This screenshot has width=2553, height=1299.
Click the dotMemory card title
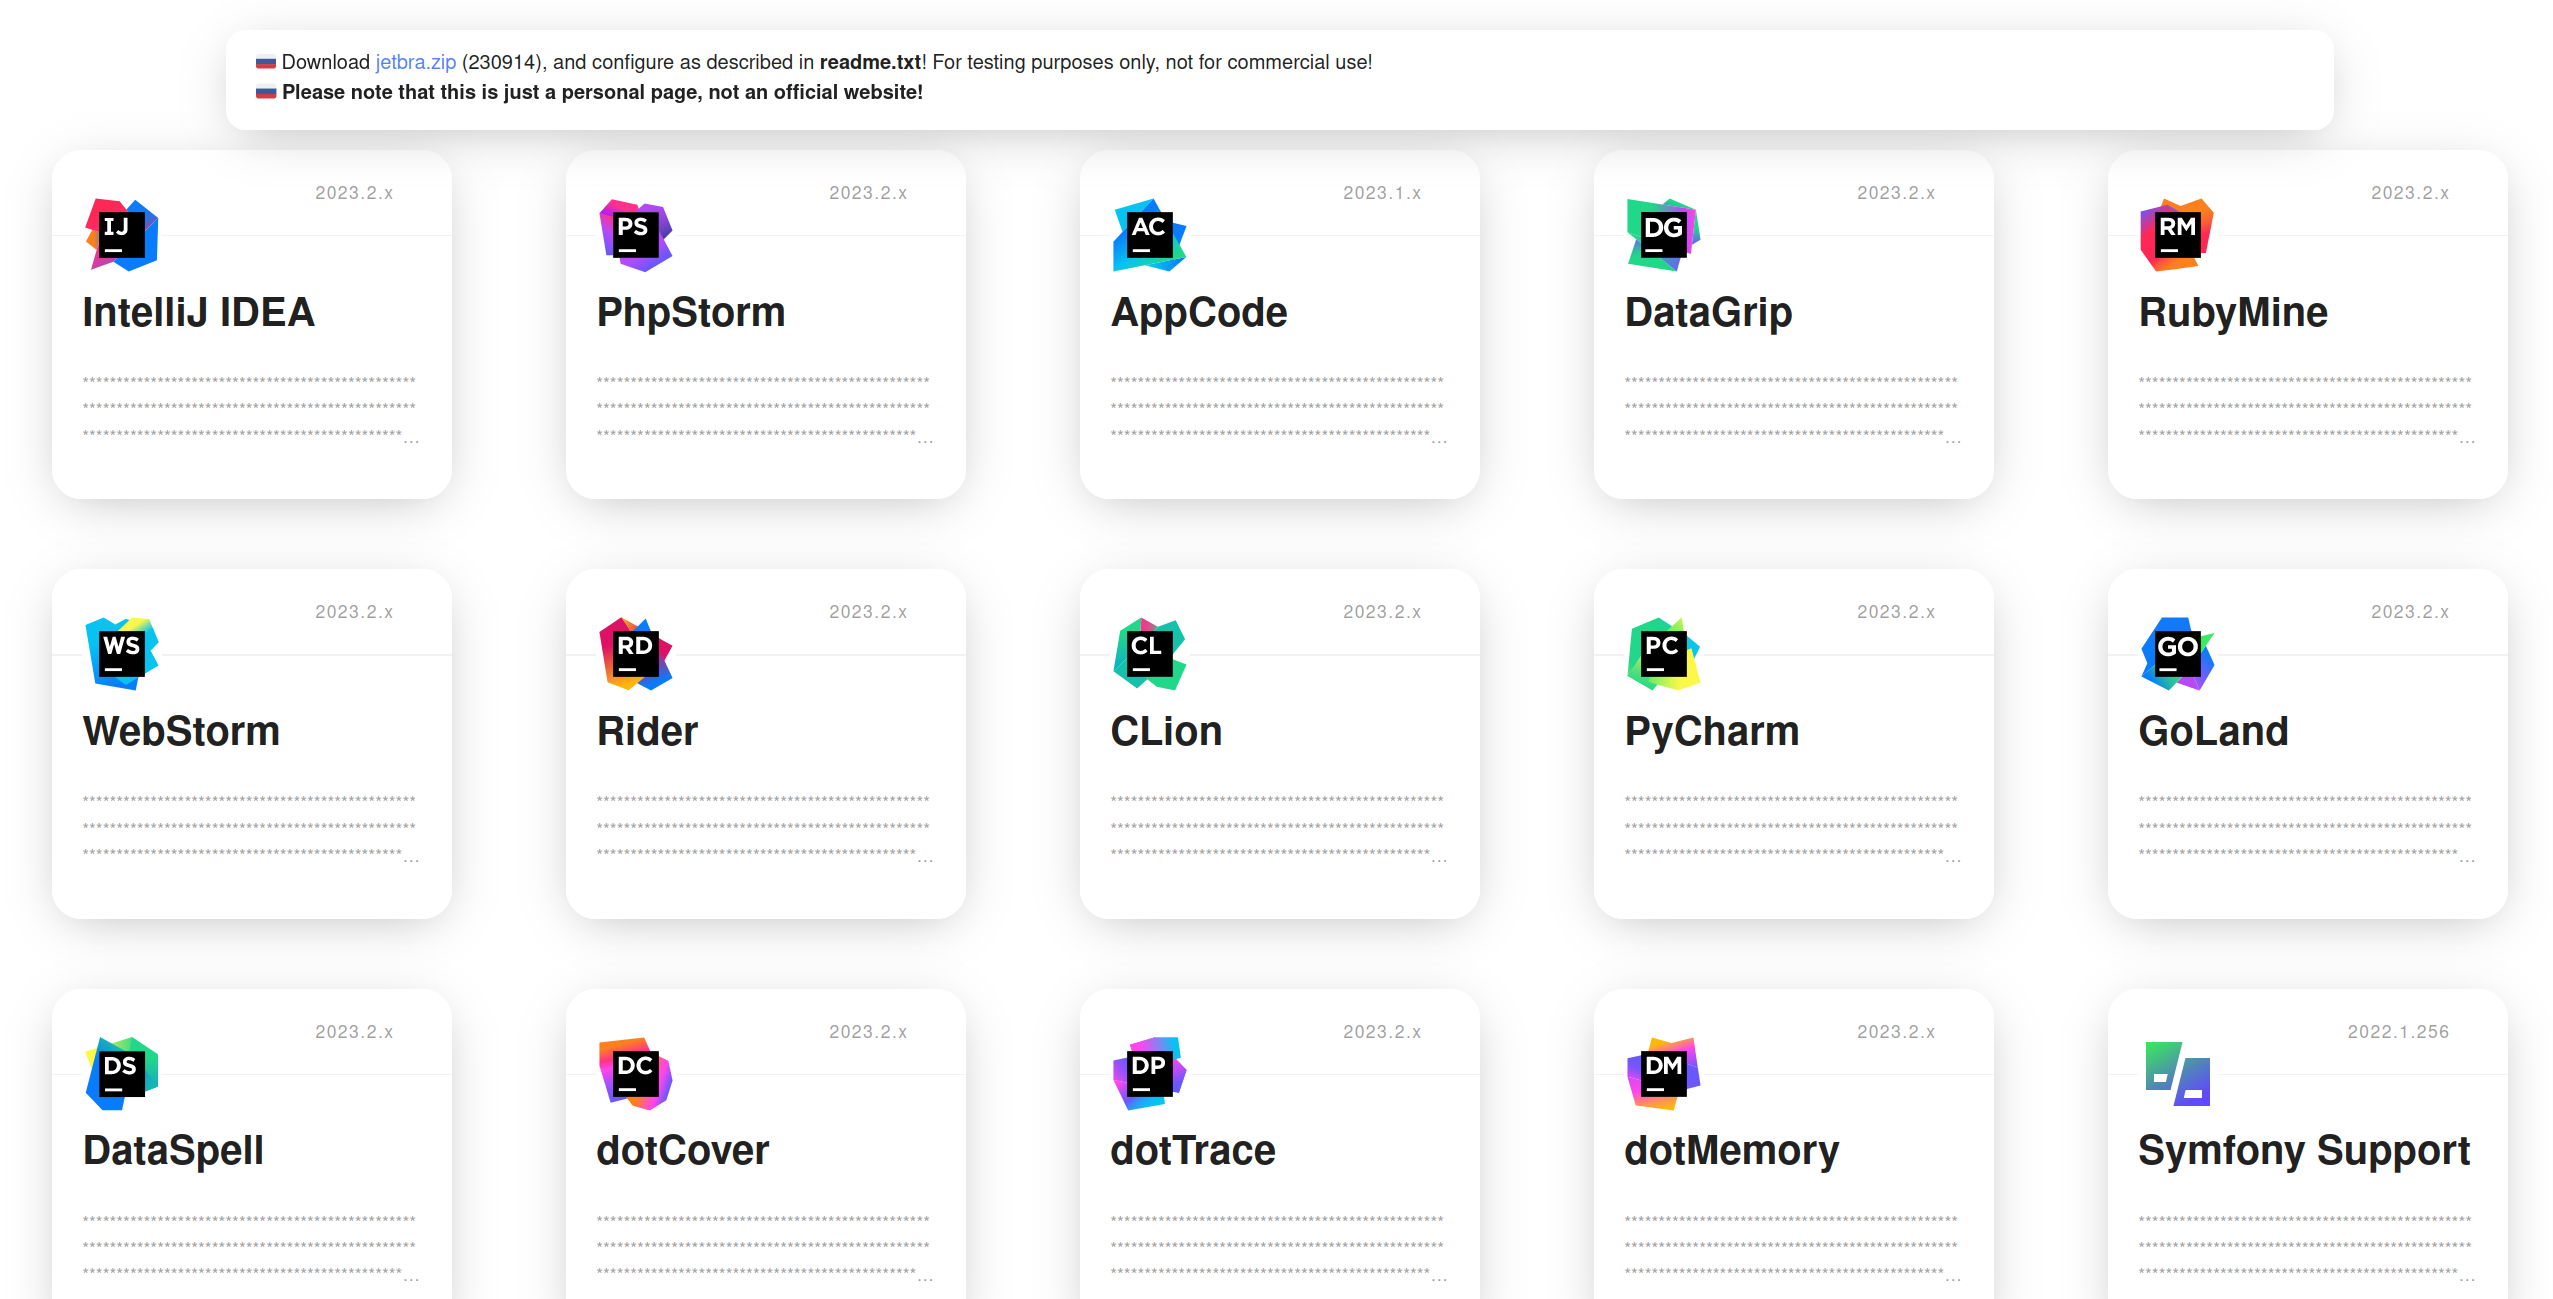1731,1150
